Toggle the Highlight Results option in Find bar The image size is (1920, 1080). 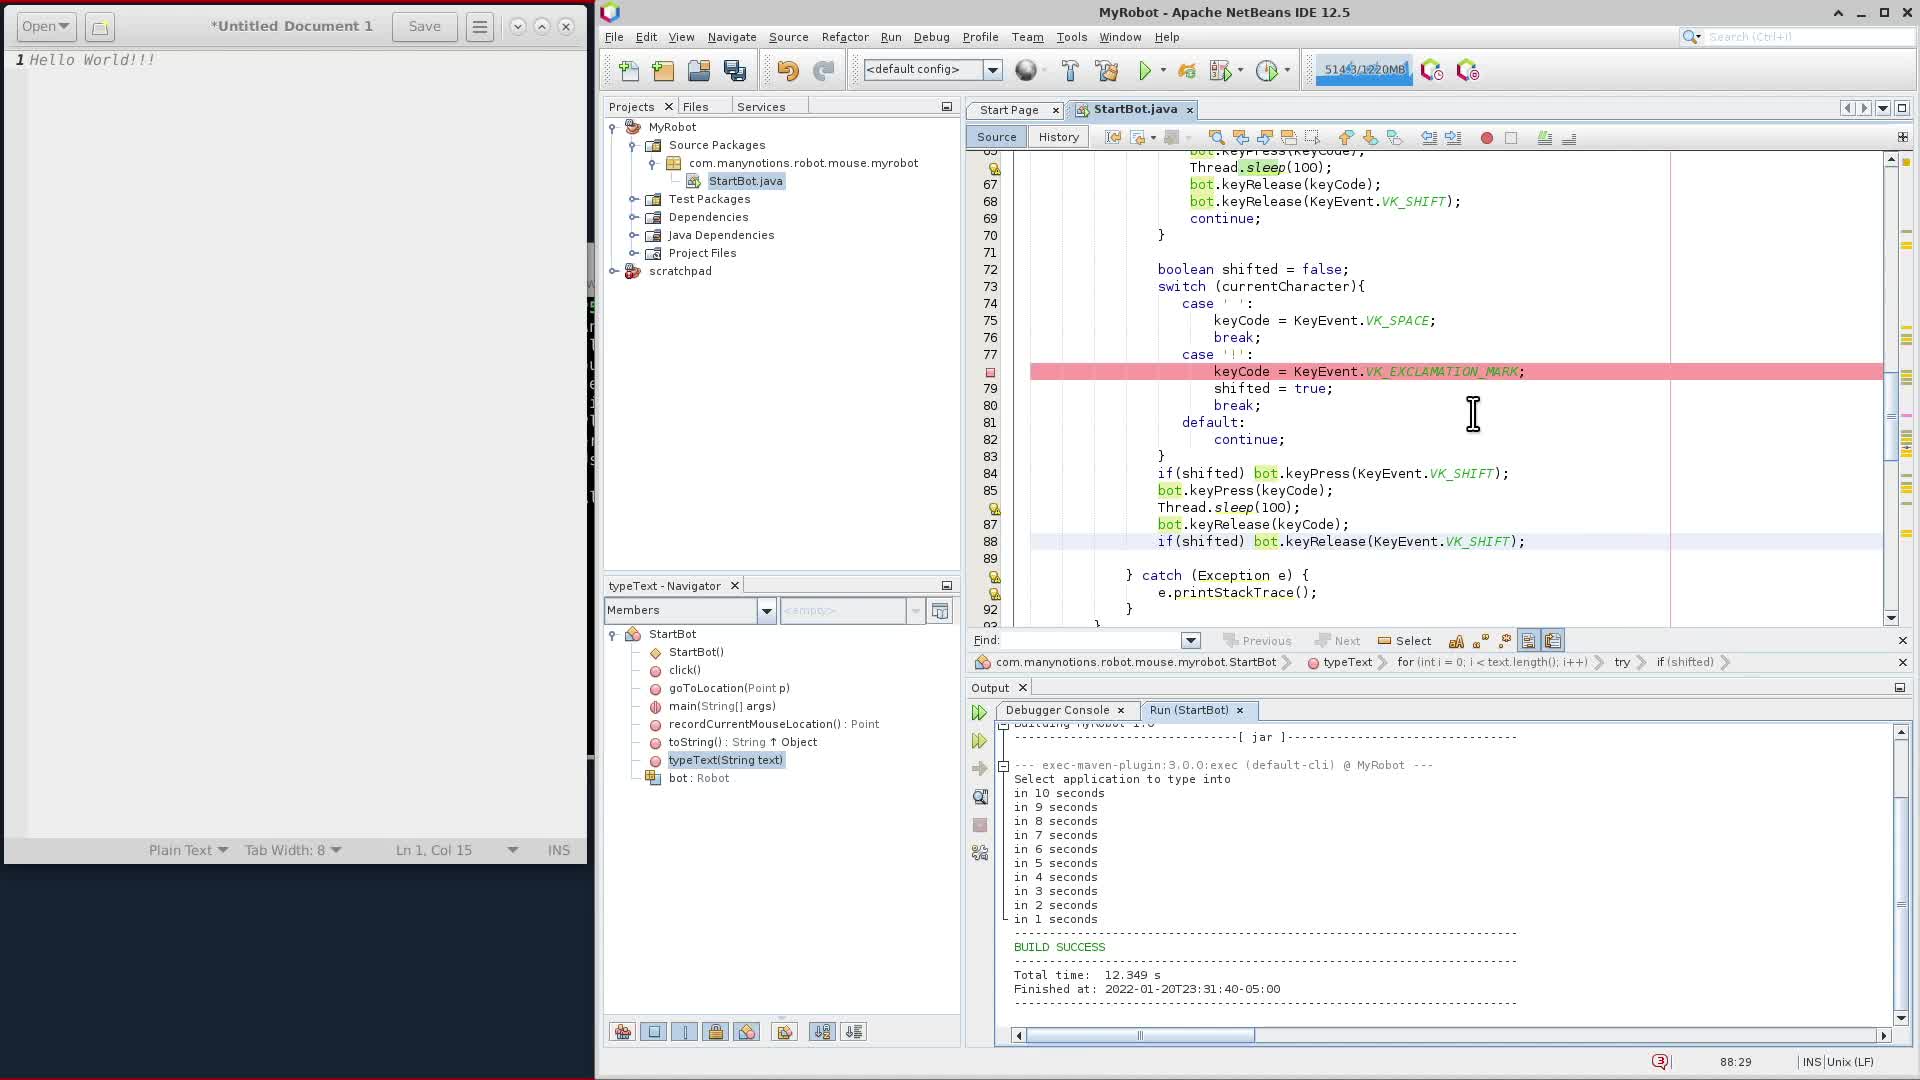click(1527, 640)
